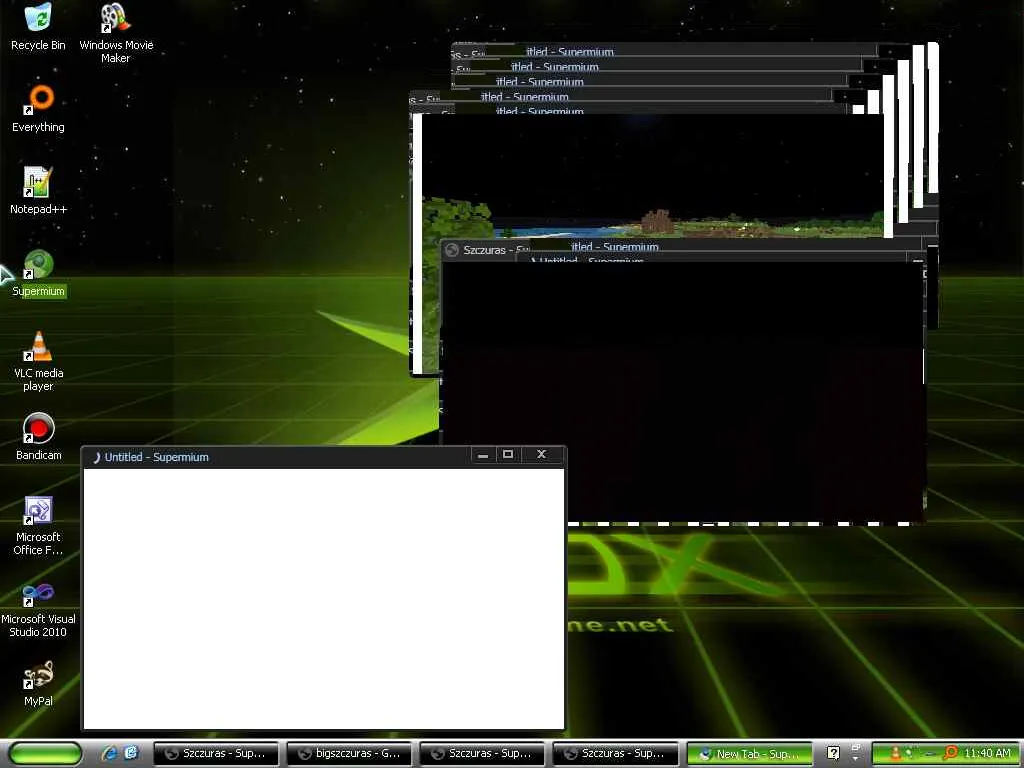Viewport: 1024px width, 768px height.
Task: Minimize the Untitled - Supermium window
Action: (483, 455)
